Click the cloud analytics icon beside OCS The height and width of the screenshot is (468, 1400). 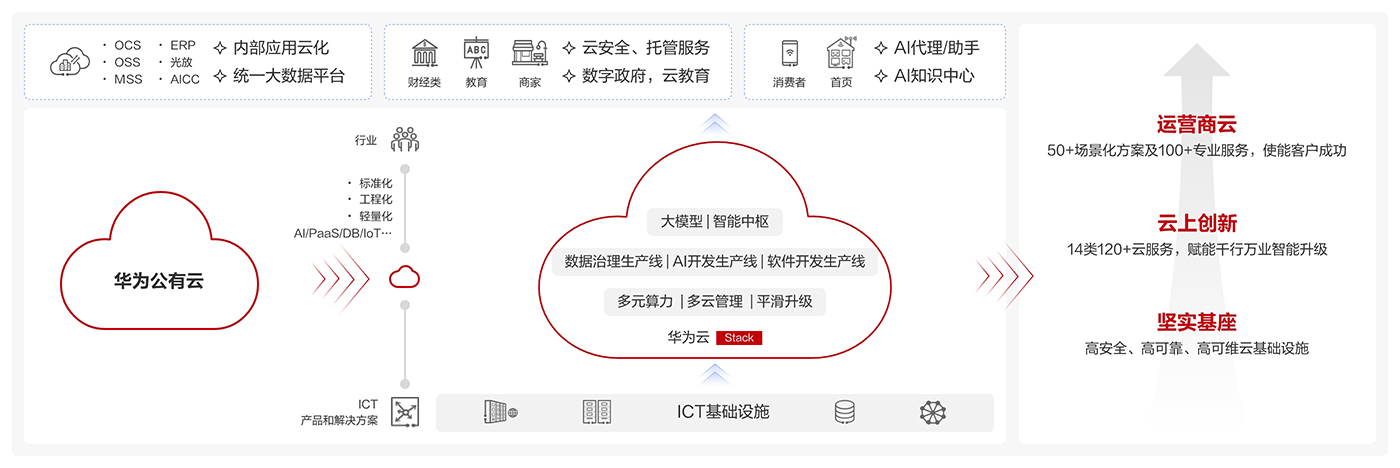[x=70, y=62]
